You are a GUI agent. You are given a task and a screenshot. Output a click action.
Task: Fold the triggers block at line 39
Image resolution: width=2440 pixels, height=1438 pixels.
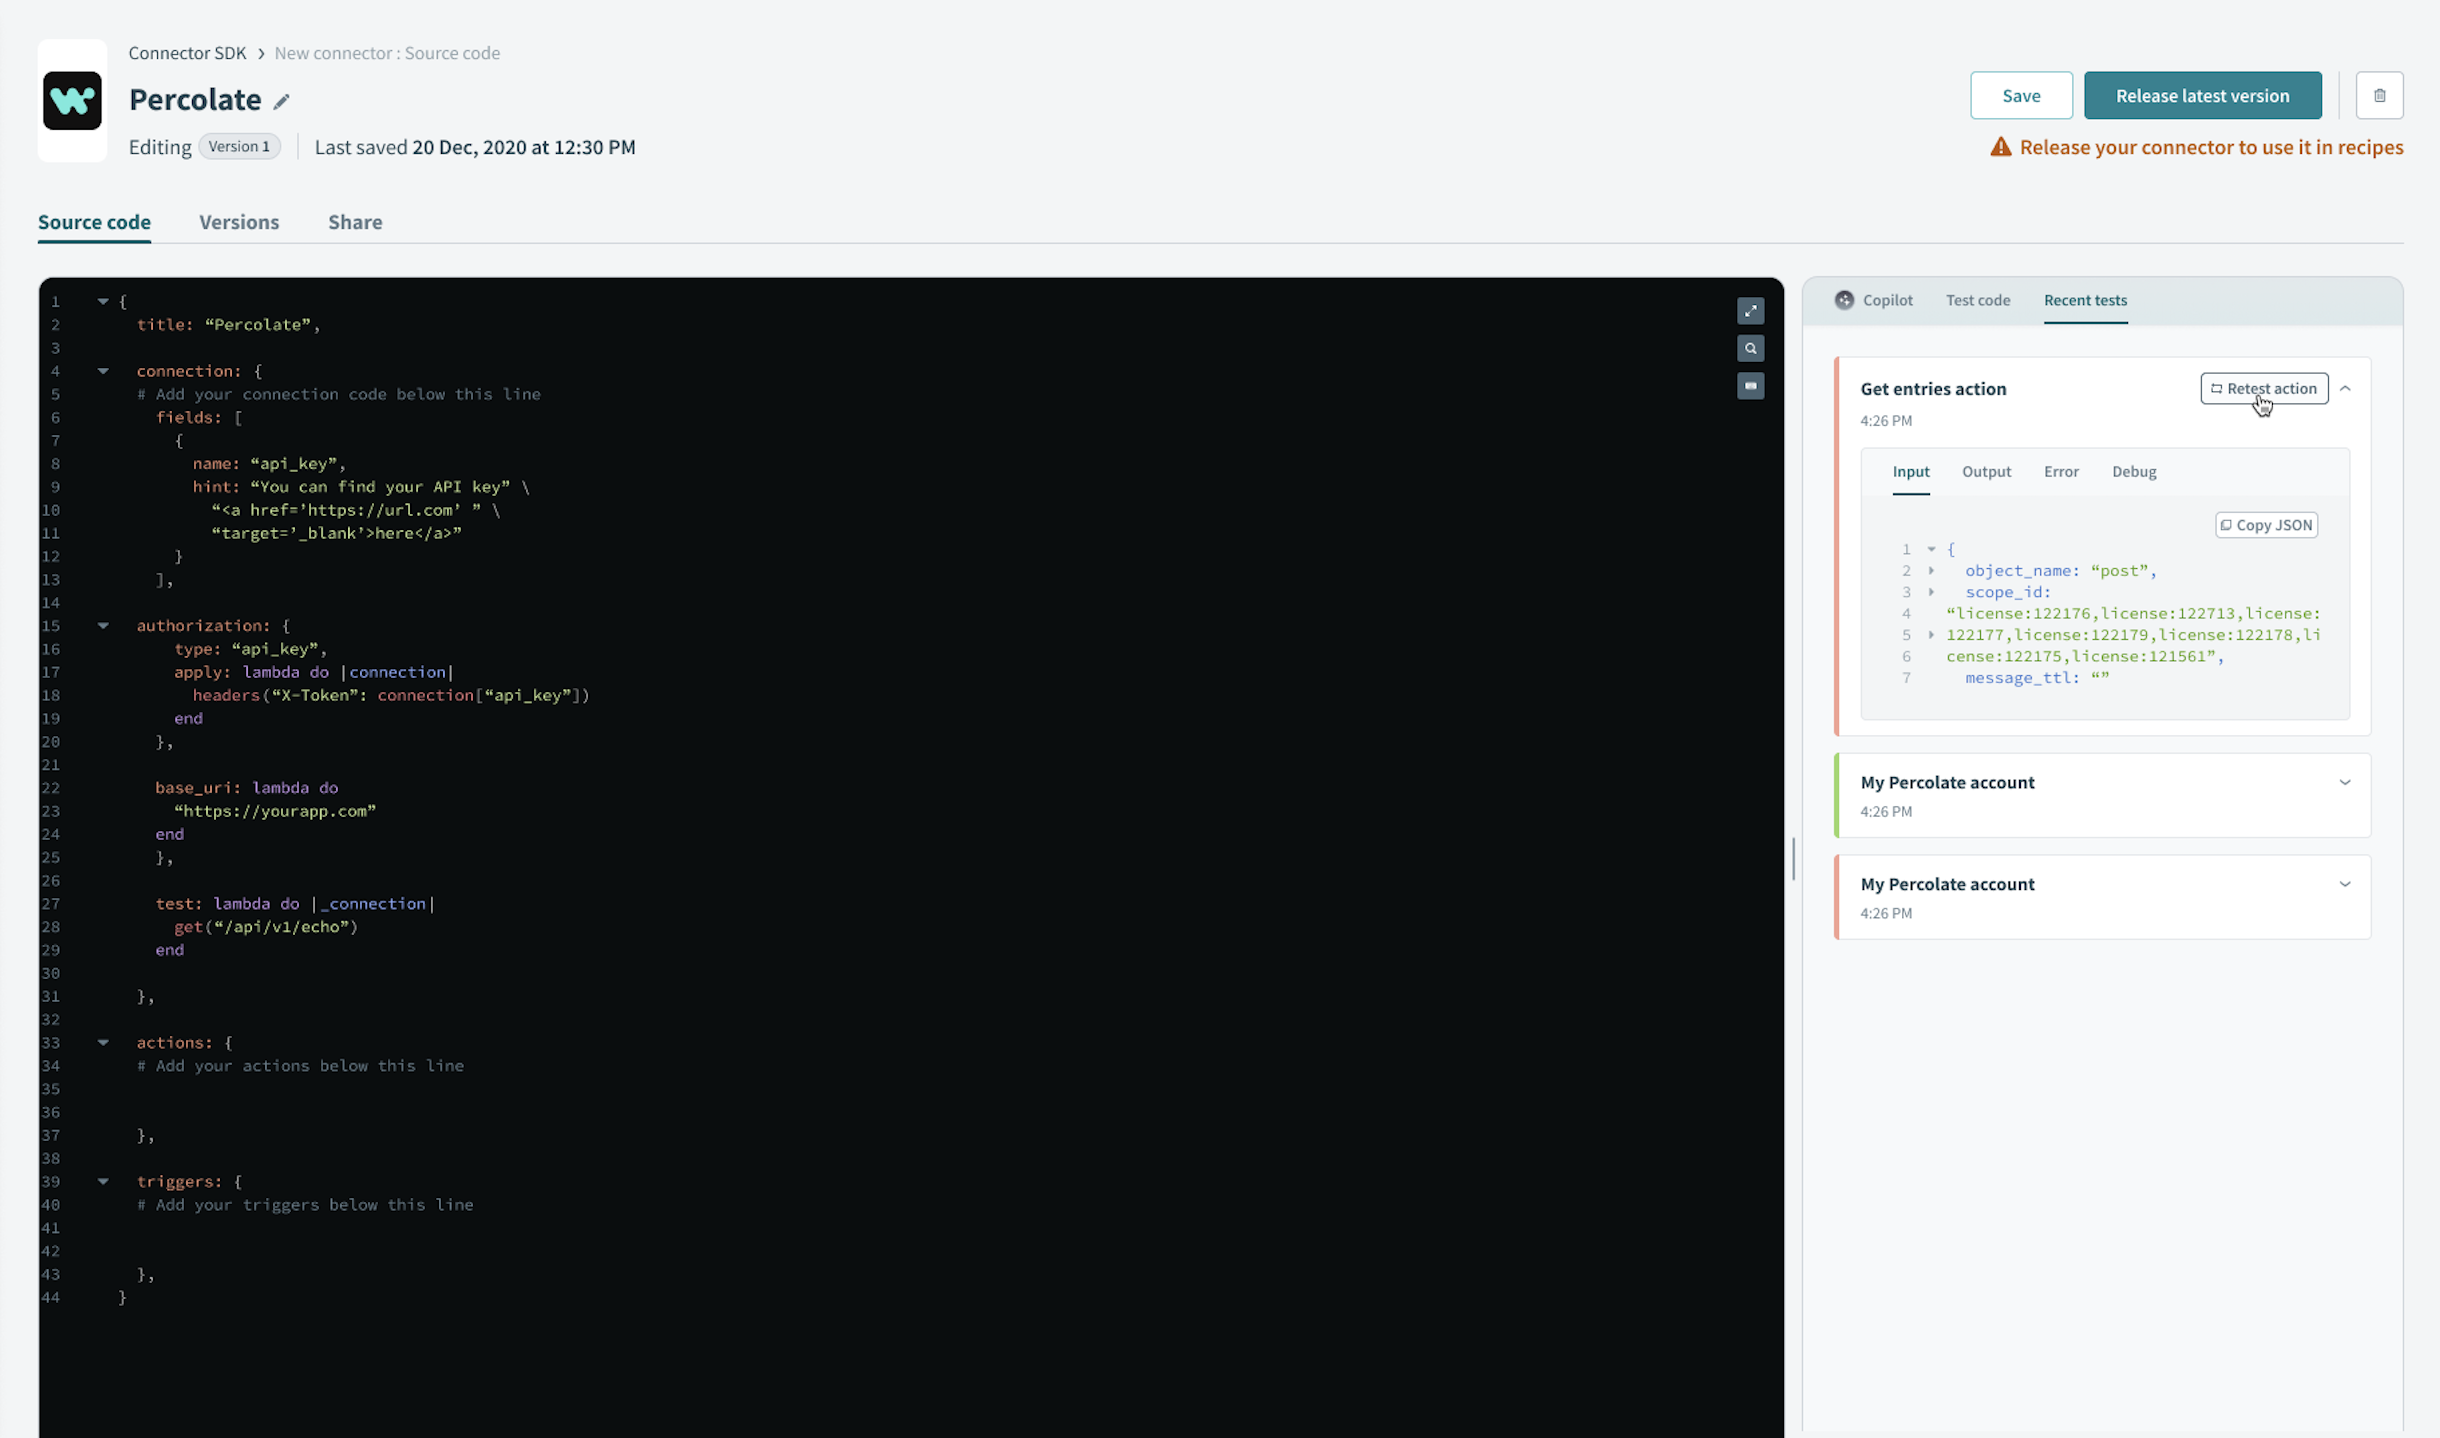pos(103,1181)
